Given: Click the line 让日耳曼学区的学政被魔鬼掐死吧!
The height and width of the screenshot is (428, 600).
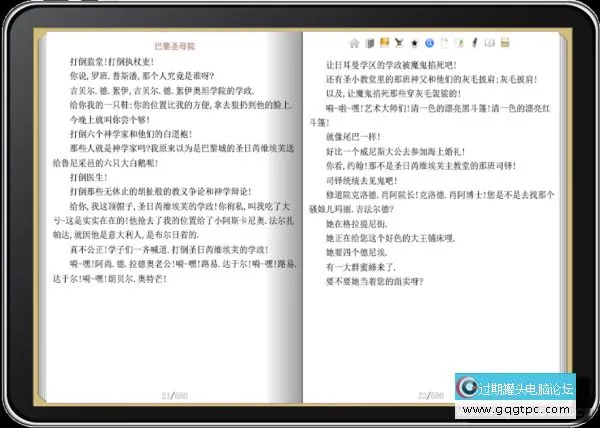Looking at the screenshot, I should pos(391,65).
